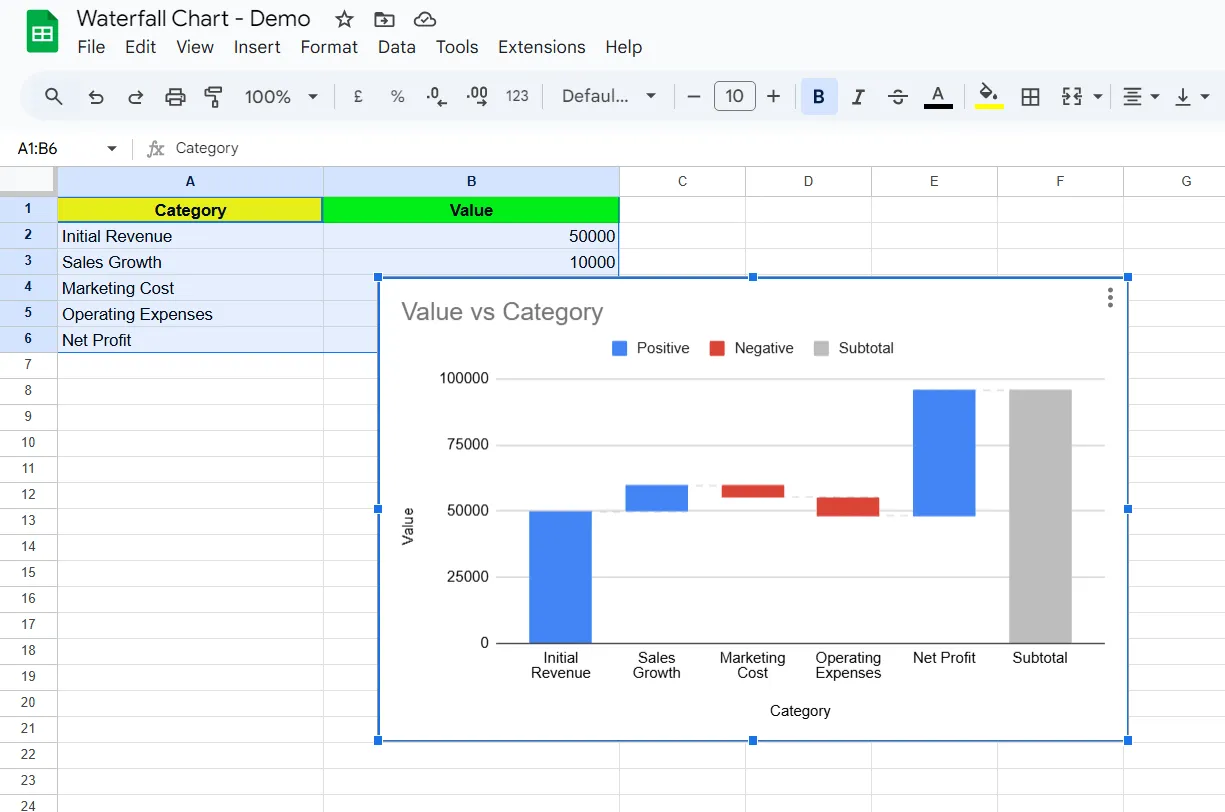Toggle bold formatting
Viewport: 1225px width, 812px height.
pos(819,97)
